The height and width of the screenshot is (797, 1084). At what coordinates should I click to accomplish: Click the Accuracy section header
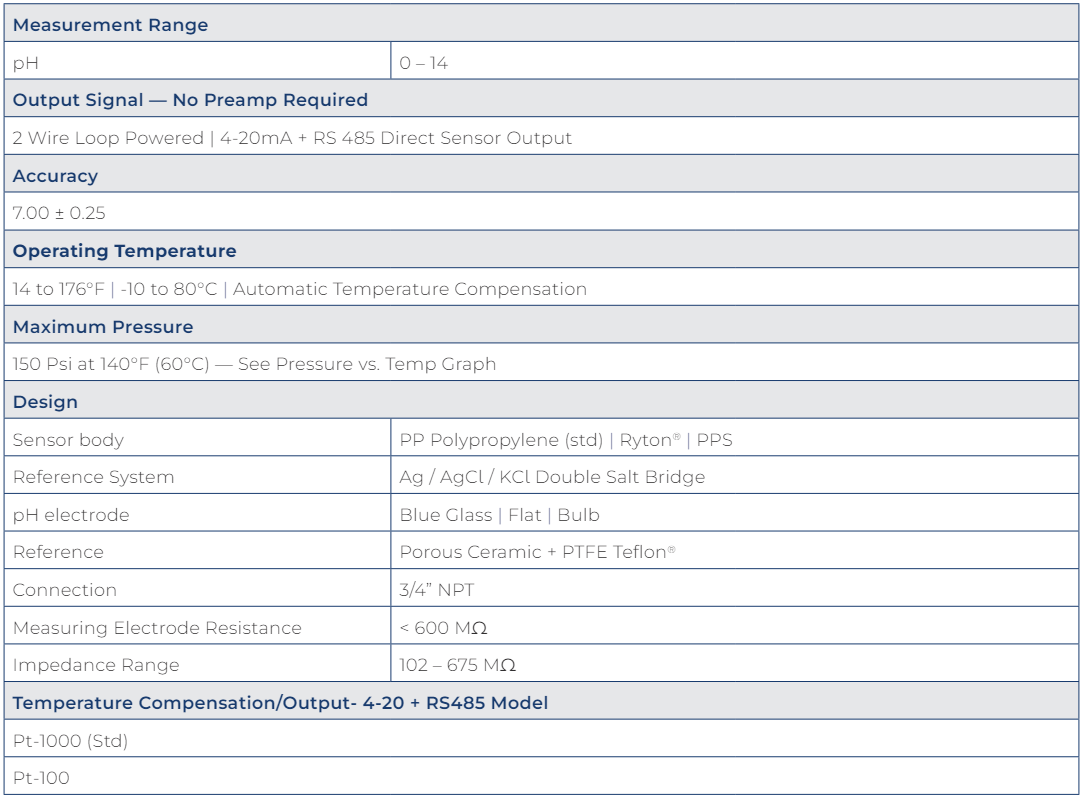(56, 176)
